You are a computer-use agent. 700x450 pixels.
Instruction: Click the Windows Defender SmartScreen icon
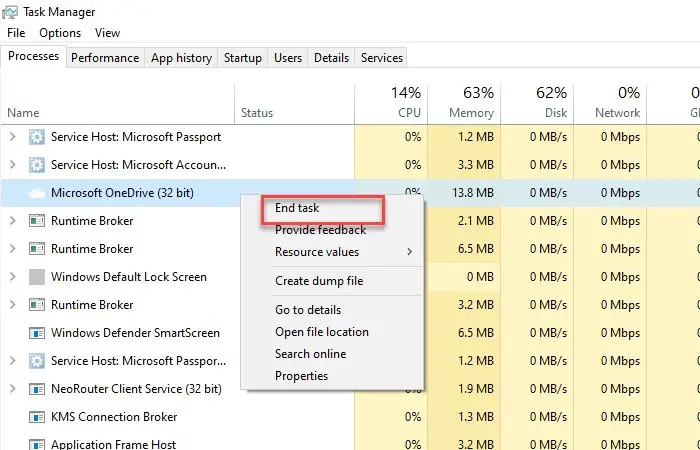37,333
